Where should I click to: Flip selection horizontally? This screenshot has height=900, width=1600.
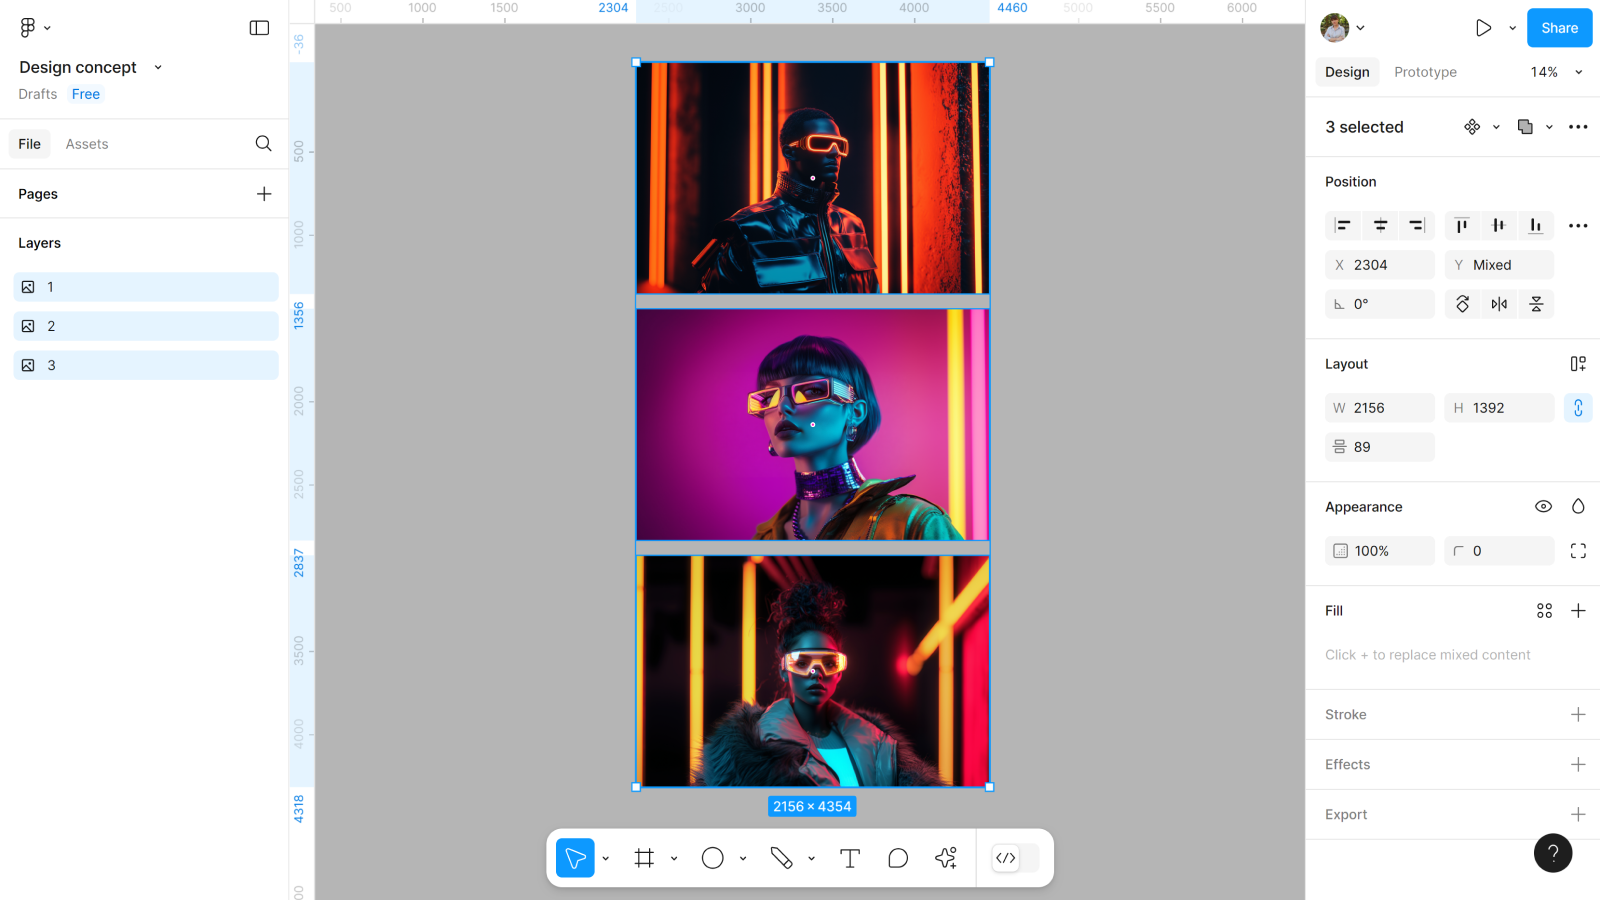pyautogui.click(x=1499, y=304)
